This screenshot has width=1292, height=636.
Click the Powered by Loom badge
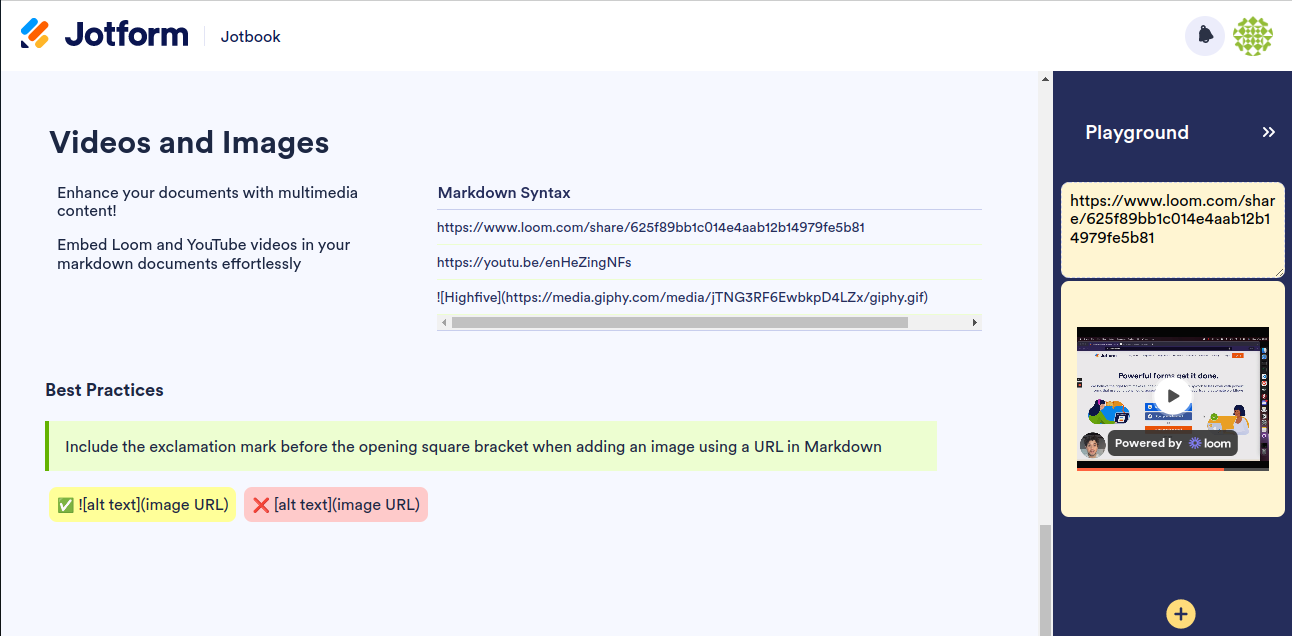(x=1173, y=443)
